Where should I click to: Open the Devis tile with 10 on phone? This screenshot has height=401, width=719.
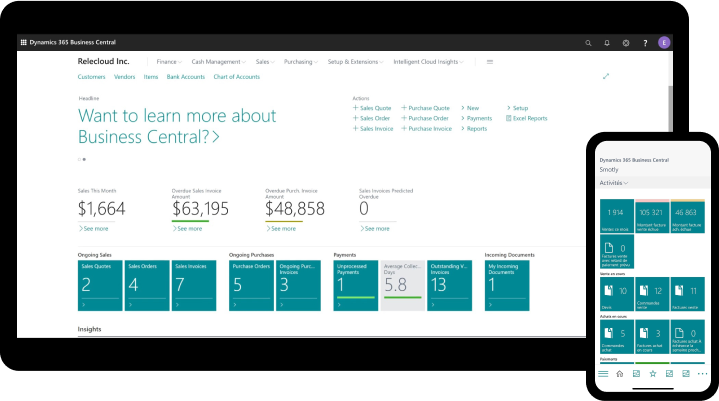click(x=617, y=294)
